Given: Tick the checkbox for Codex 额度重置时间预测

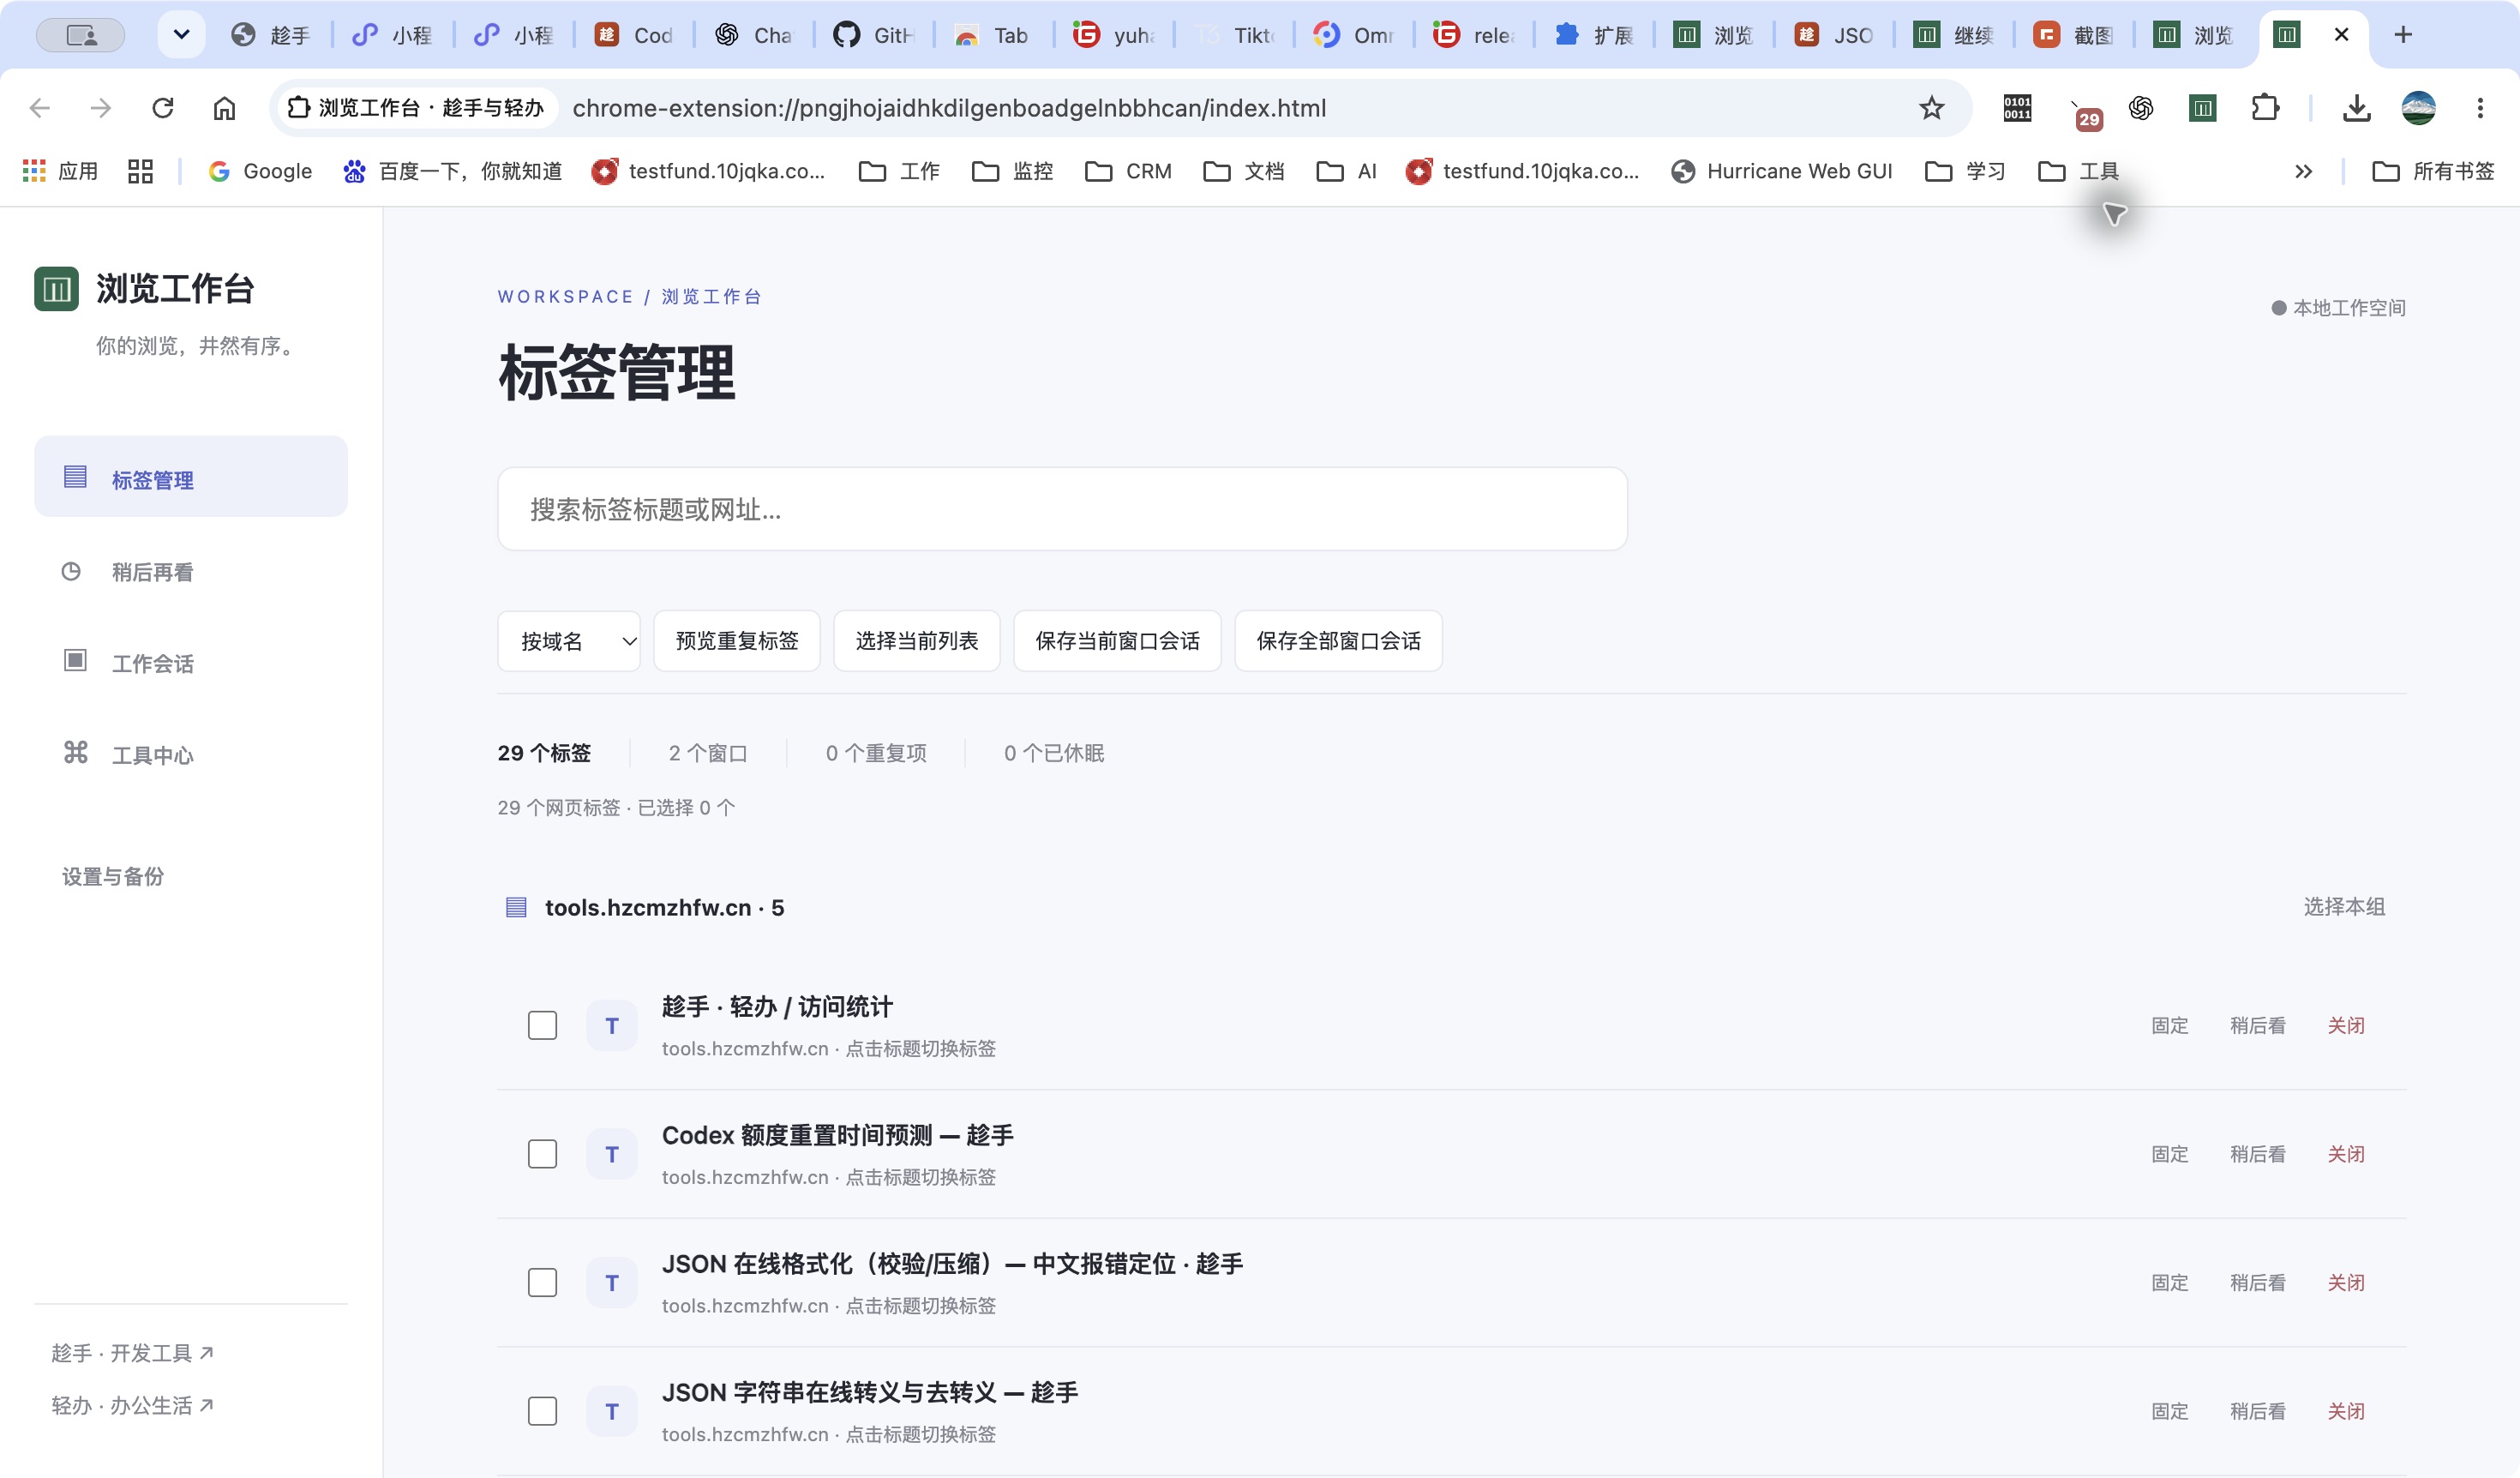Looking at the screenshot, I should tap(542, 1154).
